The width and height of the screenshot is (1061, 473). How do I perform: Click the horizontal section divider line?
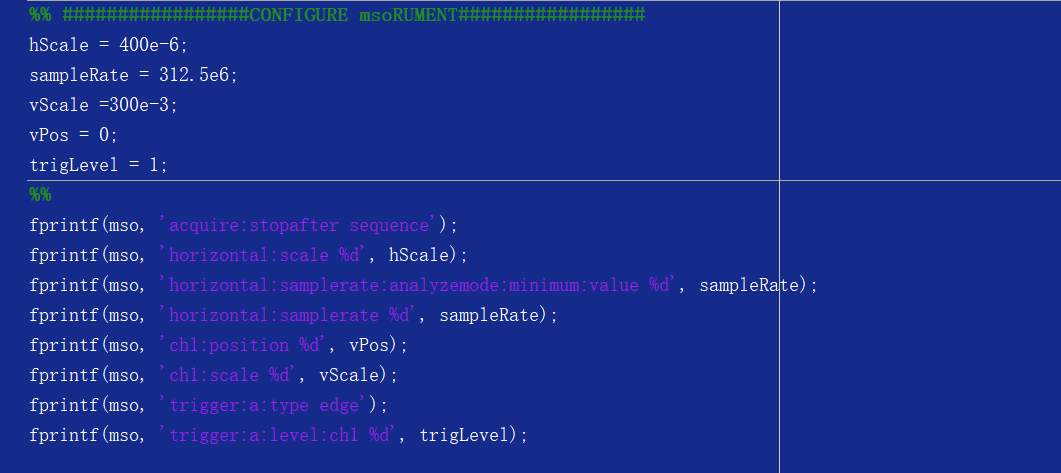click(544, 180)
